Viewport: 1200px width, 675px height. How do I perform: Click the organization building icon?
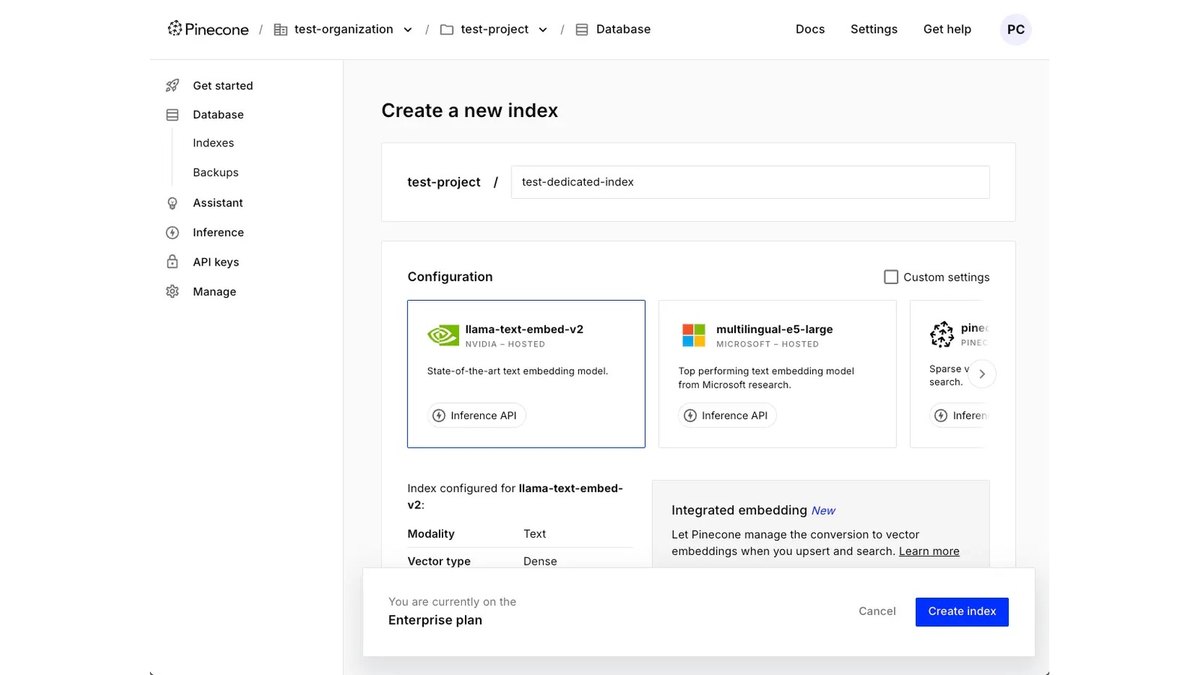(280, 30)
